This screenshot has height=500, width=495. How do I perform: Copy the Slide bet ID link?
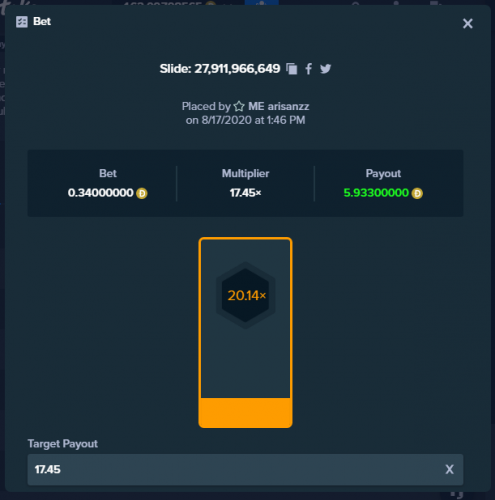pos(292,69)
